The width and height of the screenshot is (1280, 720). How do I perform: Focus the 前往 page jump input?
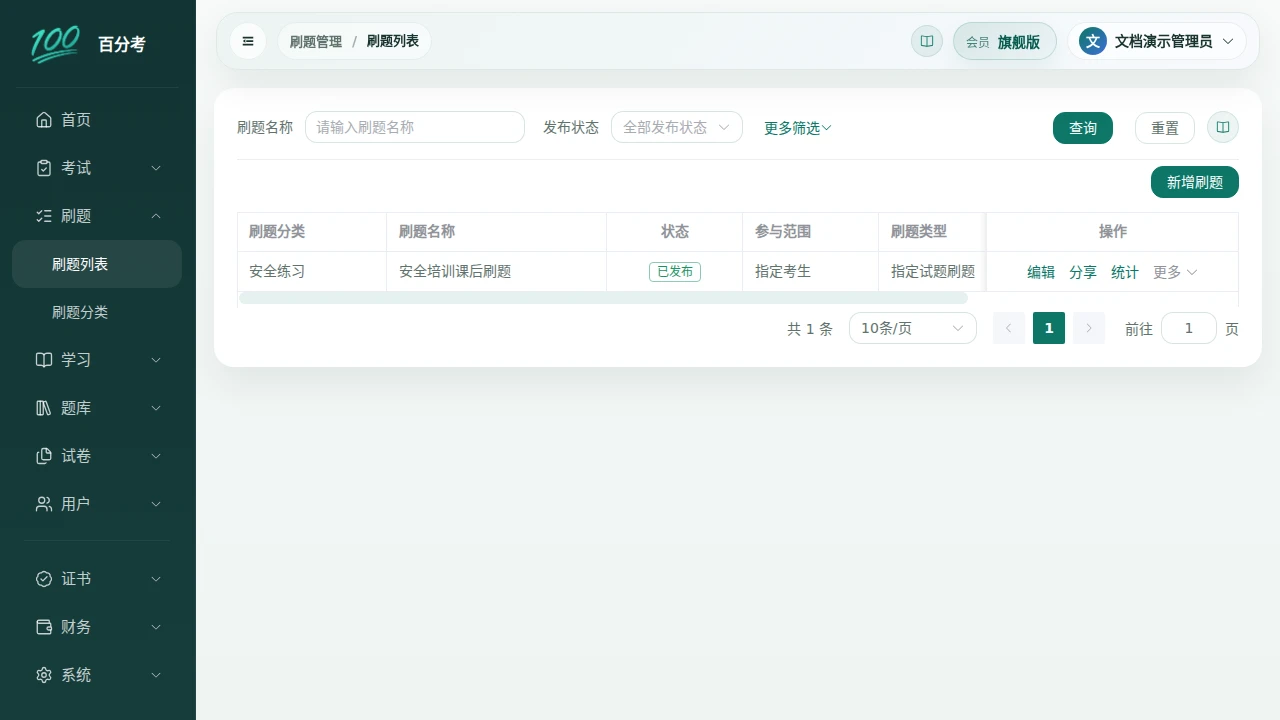click(1189, 328)
